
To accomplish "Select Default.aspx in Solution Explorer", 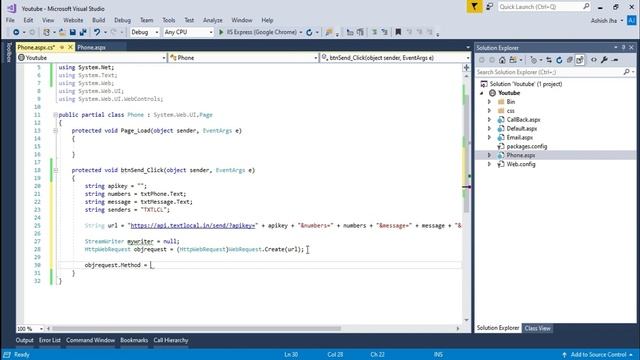I will pyautogui.click(x=521, y=129).
